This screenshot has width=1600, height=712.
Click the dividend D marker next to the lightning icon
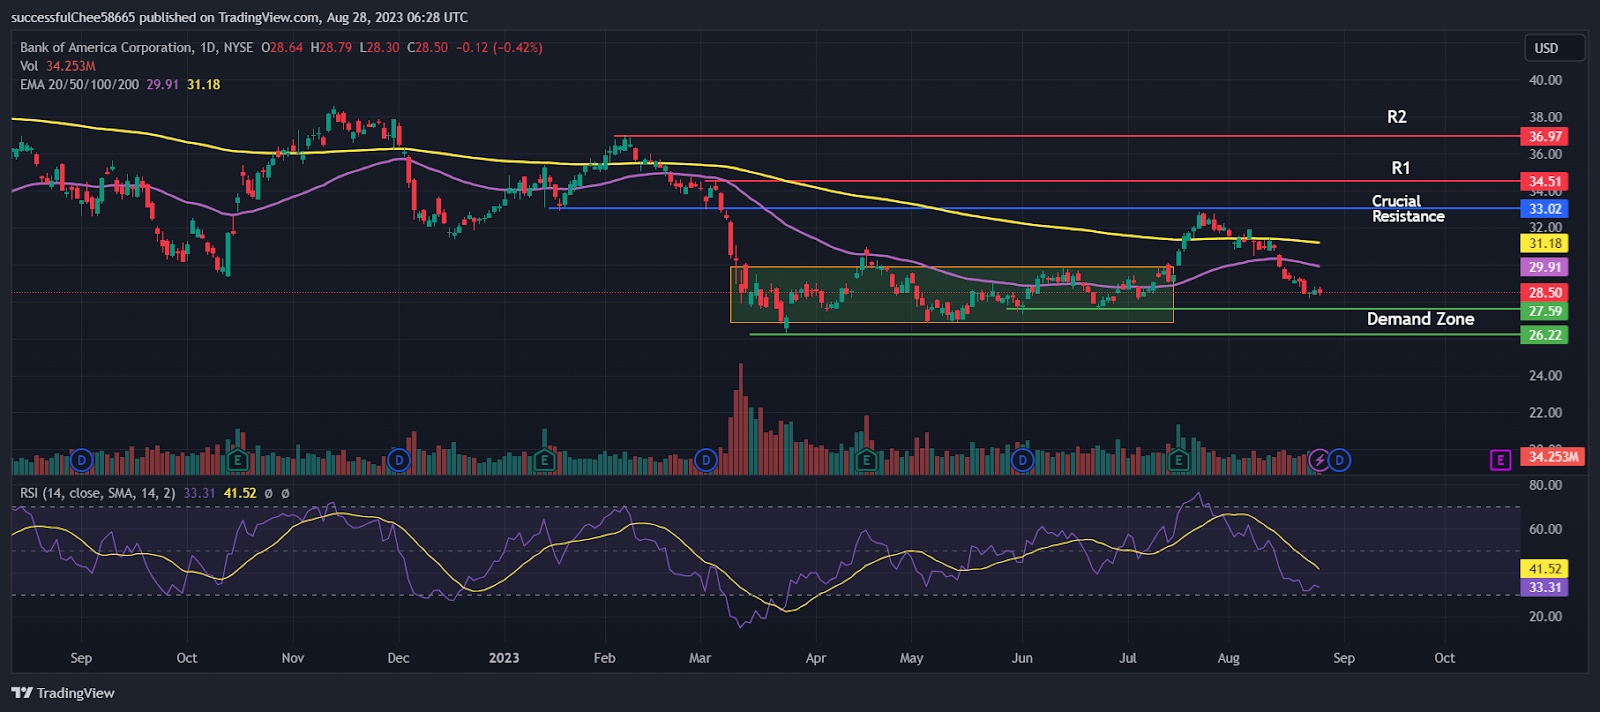[1339, 460]
